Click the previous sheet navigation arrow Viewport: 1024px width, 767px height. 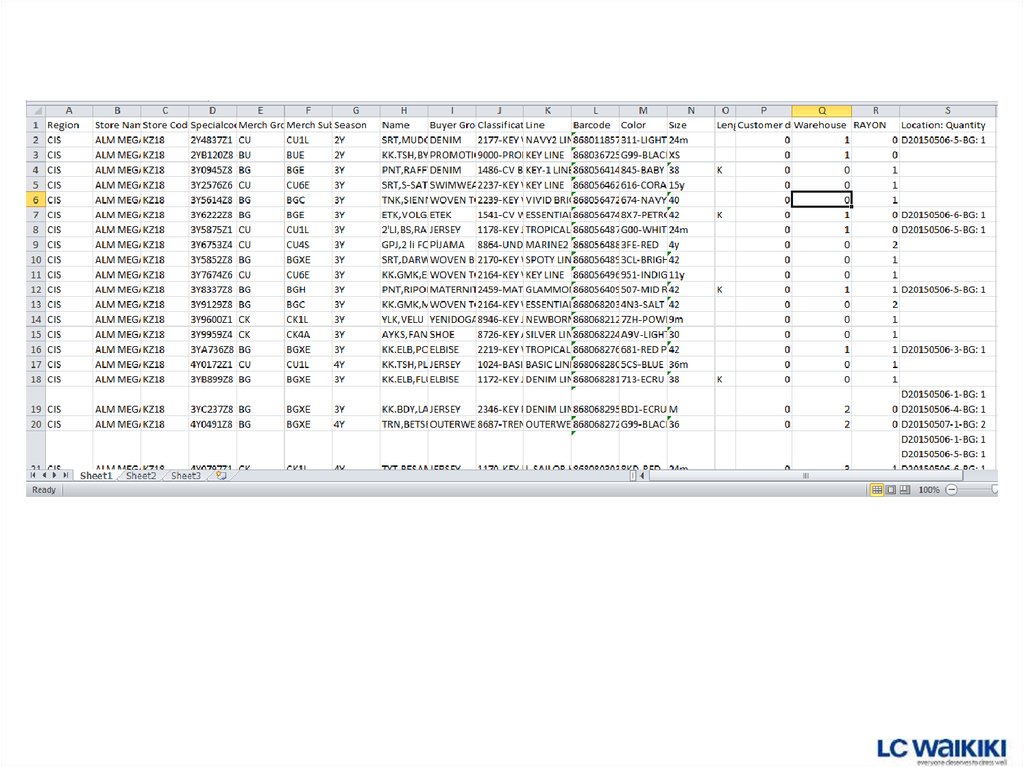[x=45, y=476]
